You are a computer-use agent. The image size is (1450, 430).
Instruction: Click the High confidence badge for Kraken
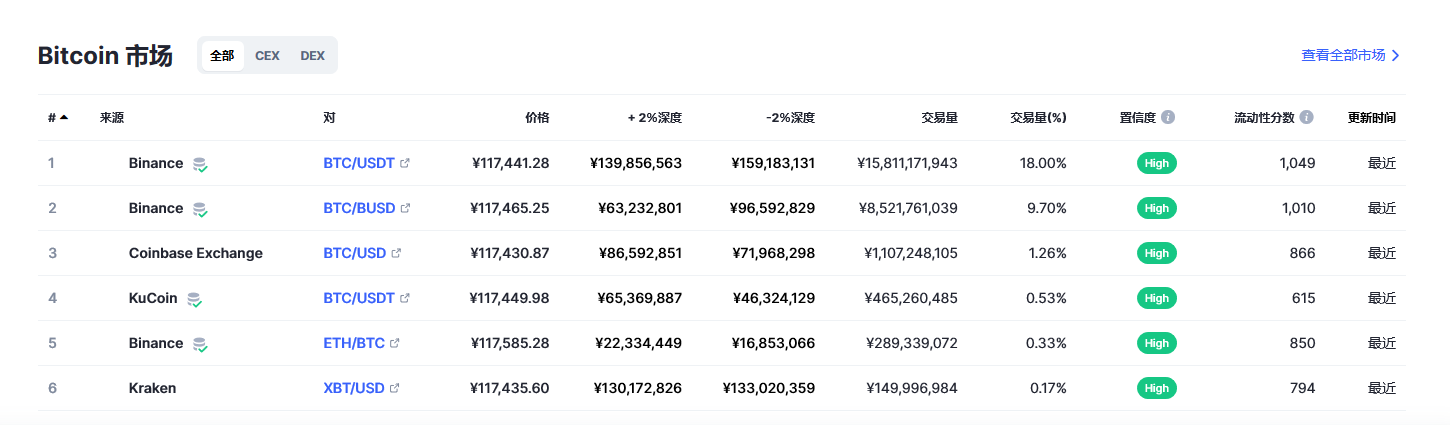(1157, 388)
